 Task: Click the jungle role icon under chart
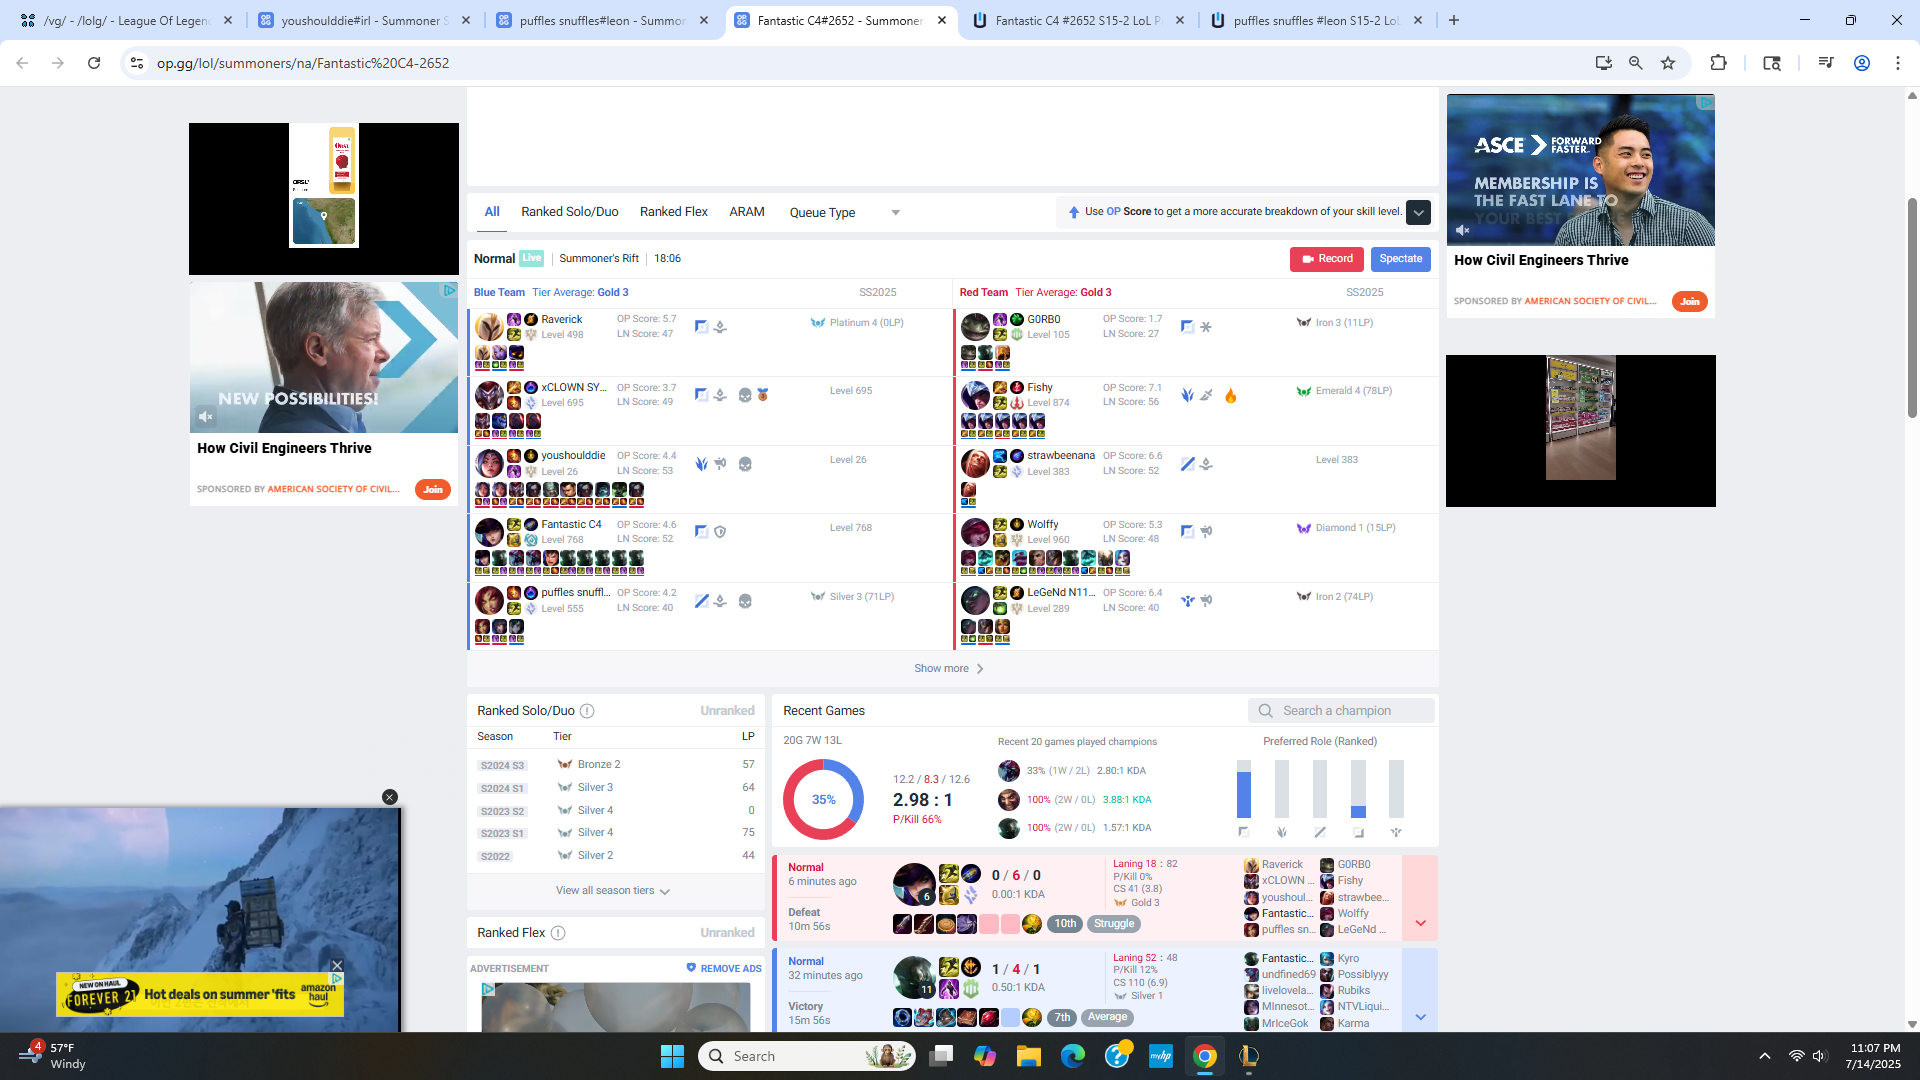coord(1282,832)
